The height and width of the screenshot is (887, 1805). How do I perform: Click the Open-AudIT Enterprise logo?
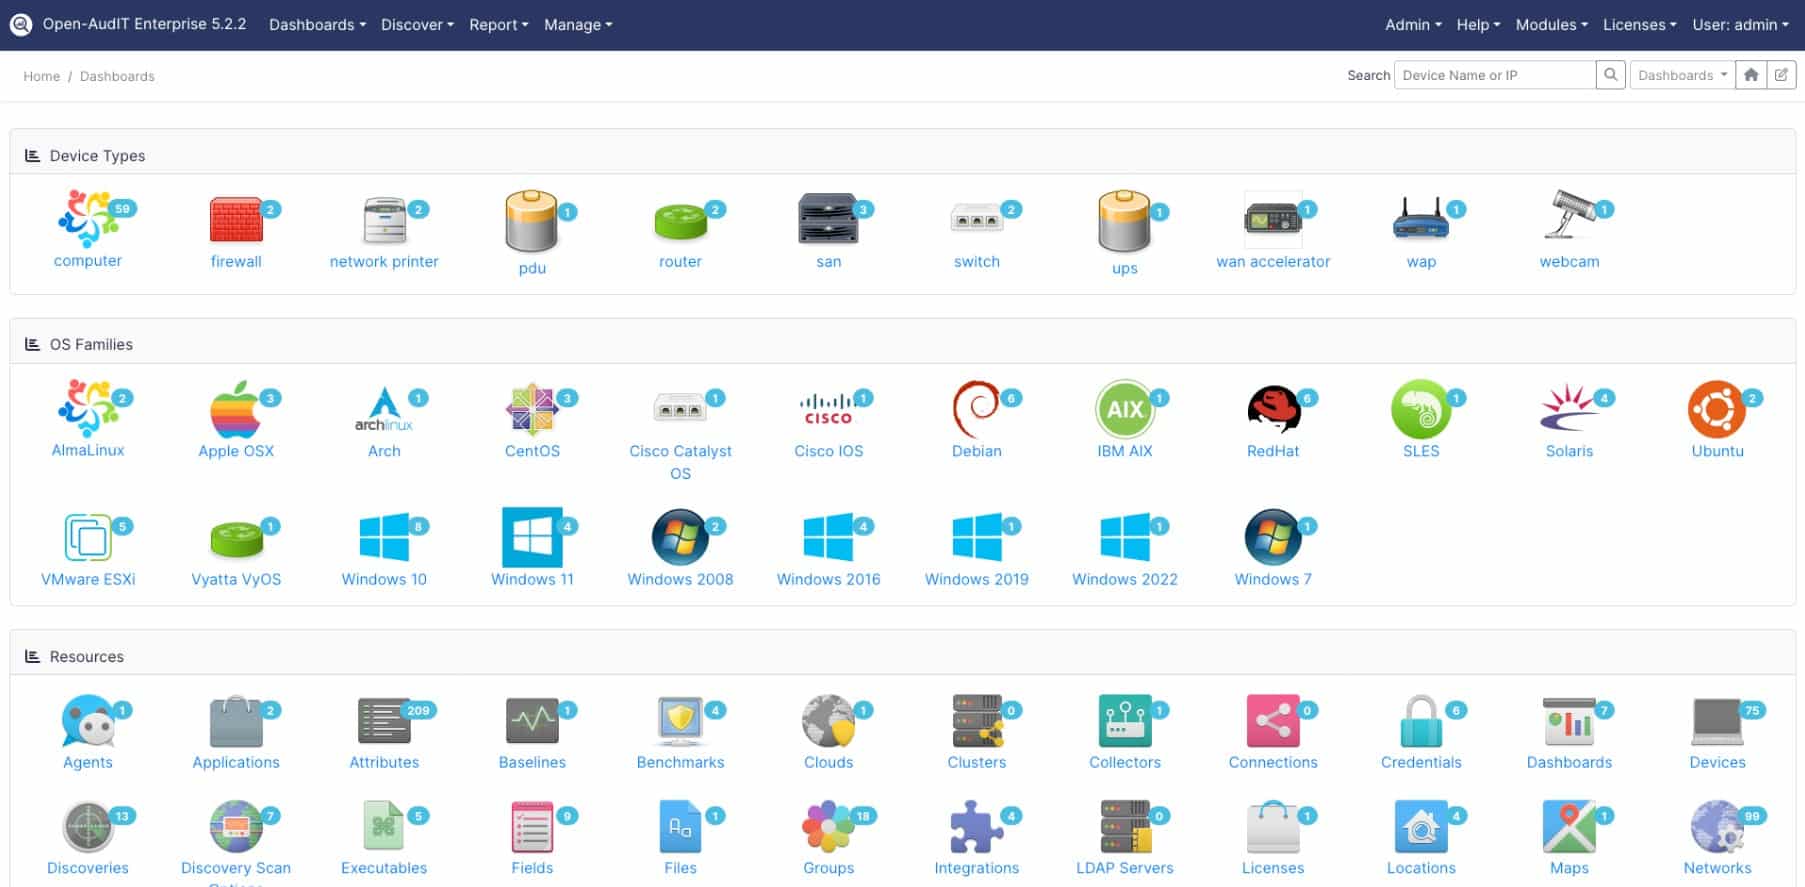(21, 24)
